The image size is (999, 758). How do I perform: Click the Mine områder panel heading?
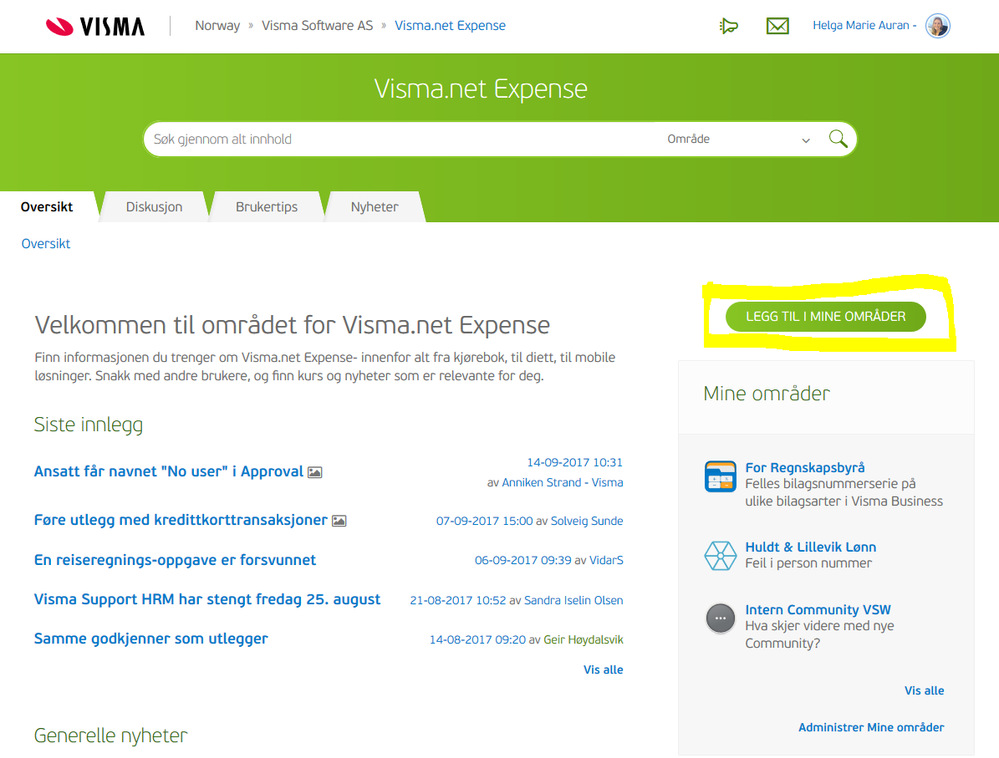[766, 394]
